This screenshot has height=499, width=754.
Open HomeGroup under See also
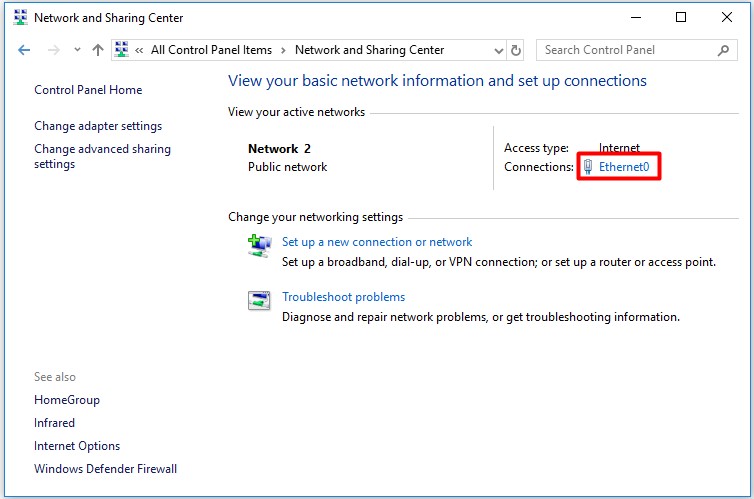(x=67, y=400)
